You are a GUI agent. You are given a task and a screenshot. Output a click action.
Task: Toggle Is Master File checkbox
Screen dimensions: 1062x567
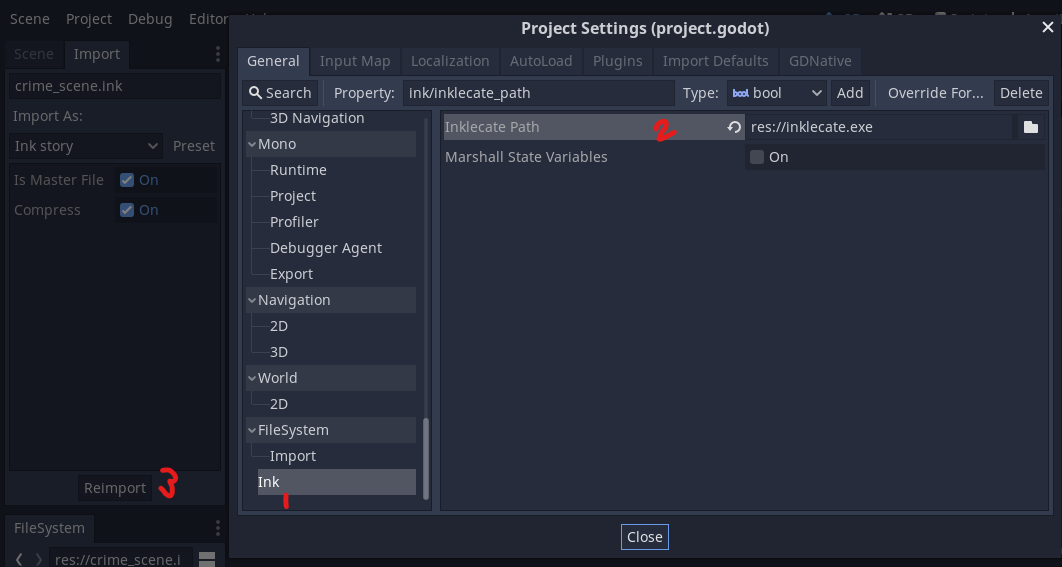tap(127, 180)
